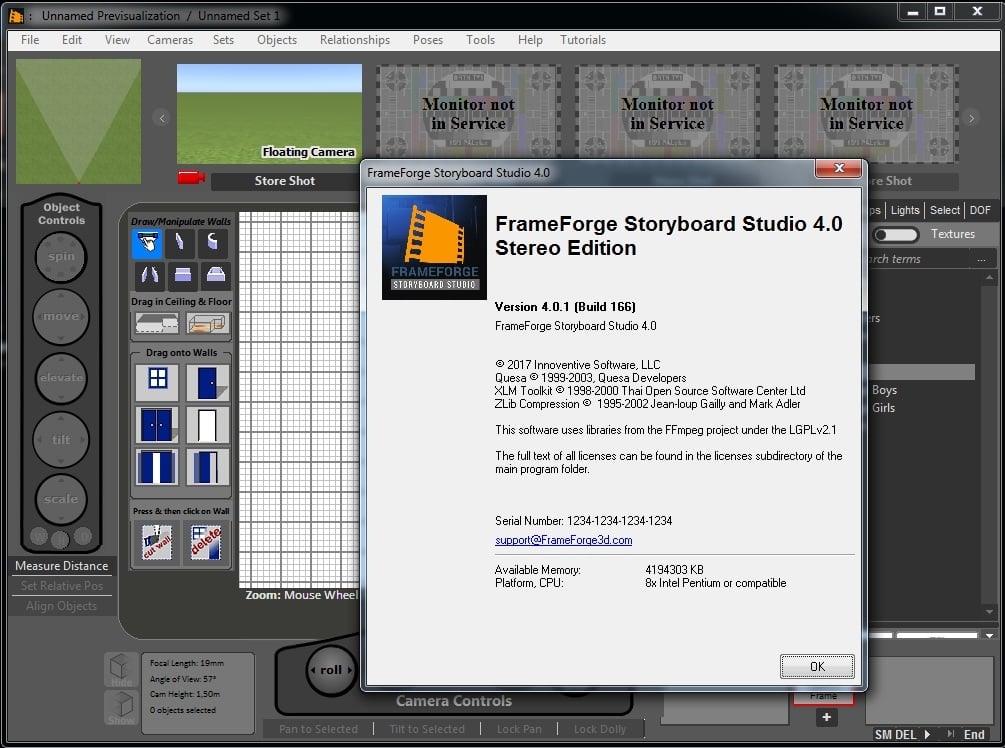
Task: Open the support@FrameForge3d.com email link
Action: (x=563, y=540)
